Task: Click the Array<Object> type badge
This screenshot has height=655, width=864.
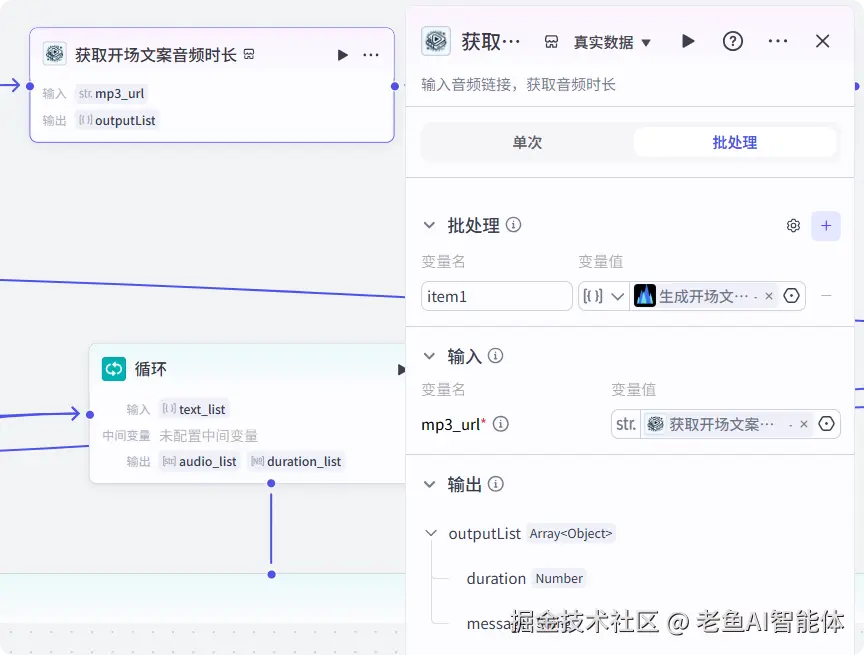Action: [570, 533]
